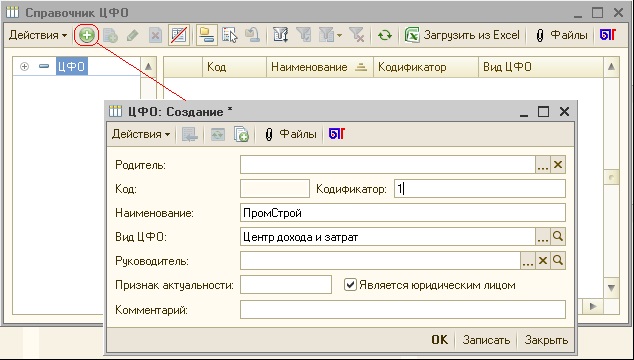
Task: Click the Вид ЦФО field value
Action: [388, 237]
